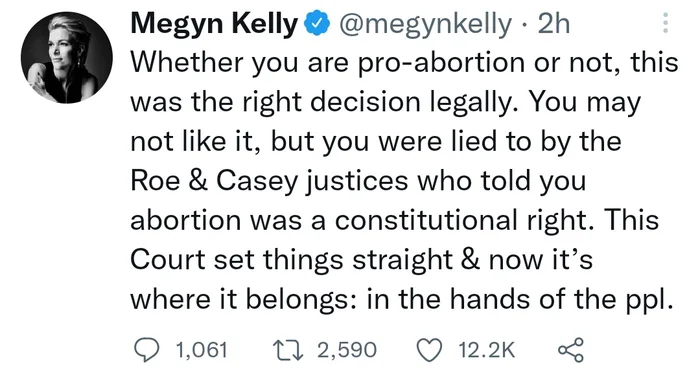The image size is (700, 380).
Task: Open the share icon options
Action: click(571, 350)
